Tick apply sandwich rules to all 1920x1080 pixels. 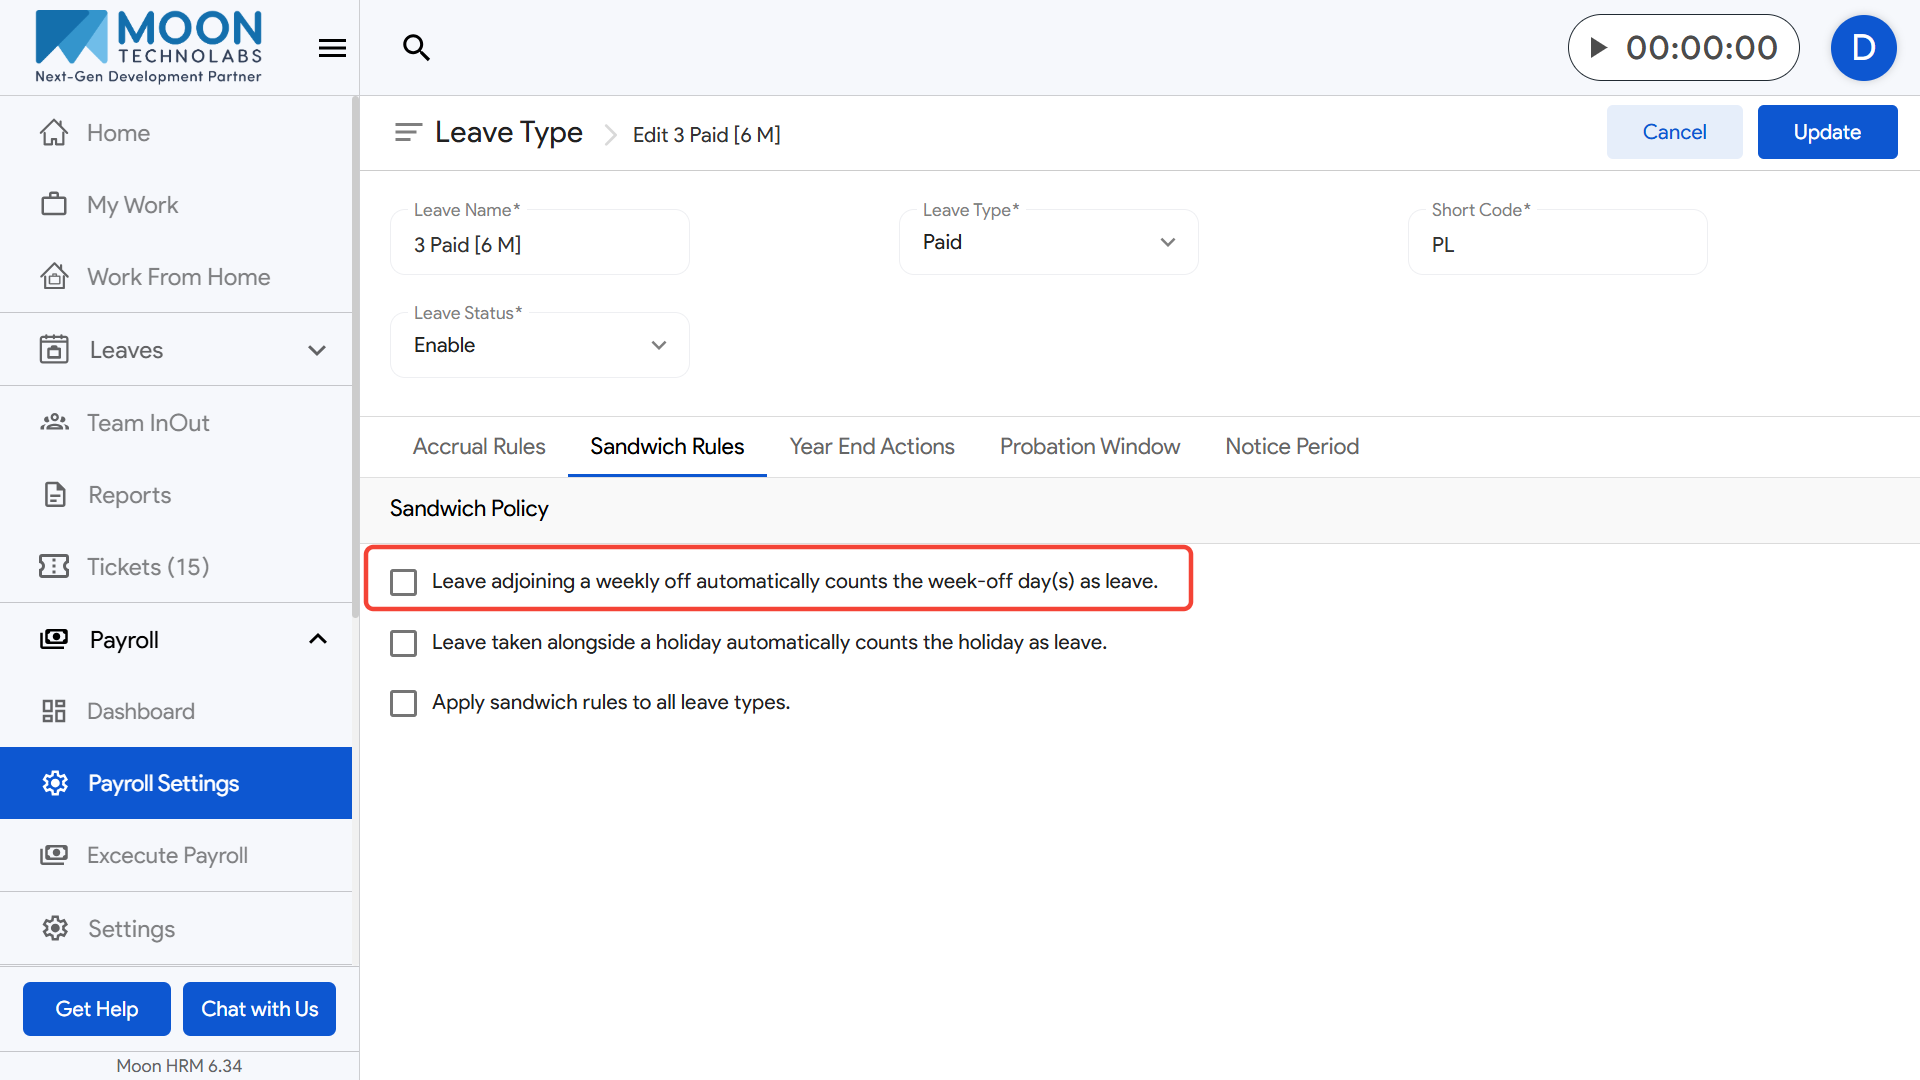coord(403,703)
